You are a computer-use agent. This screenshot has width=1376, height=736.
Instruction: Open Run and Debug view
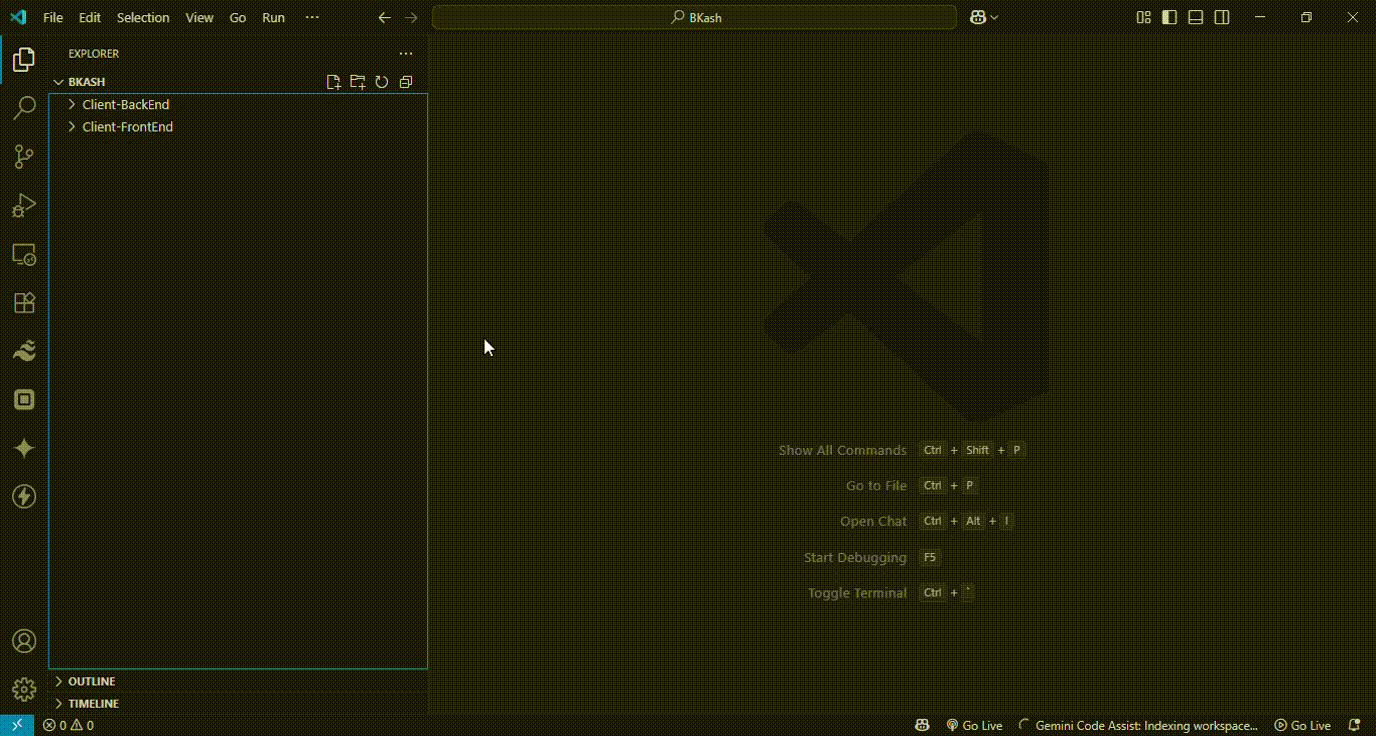(24, 206)
